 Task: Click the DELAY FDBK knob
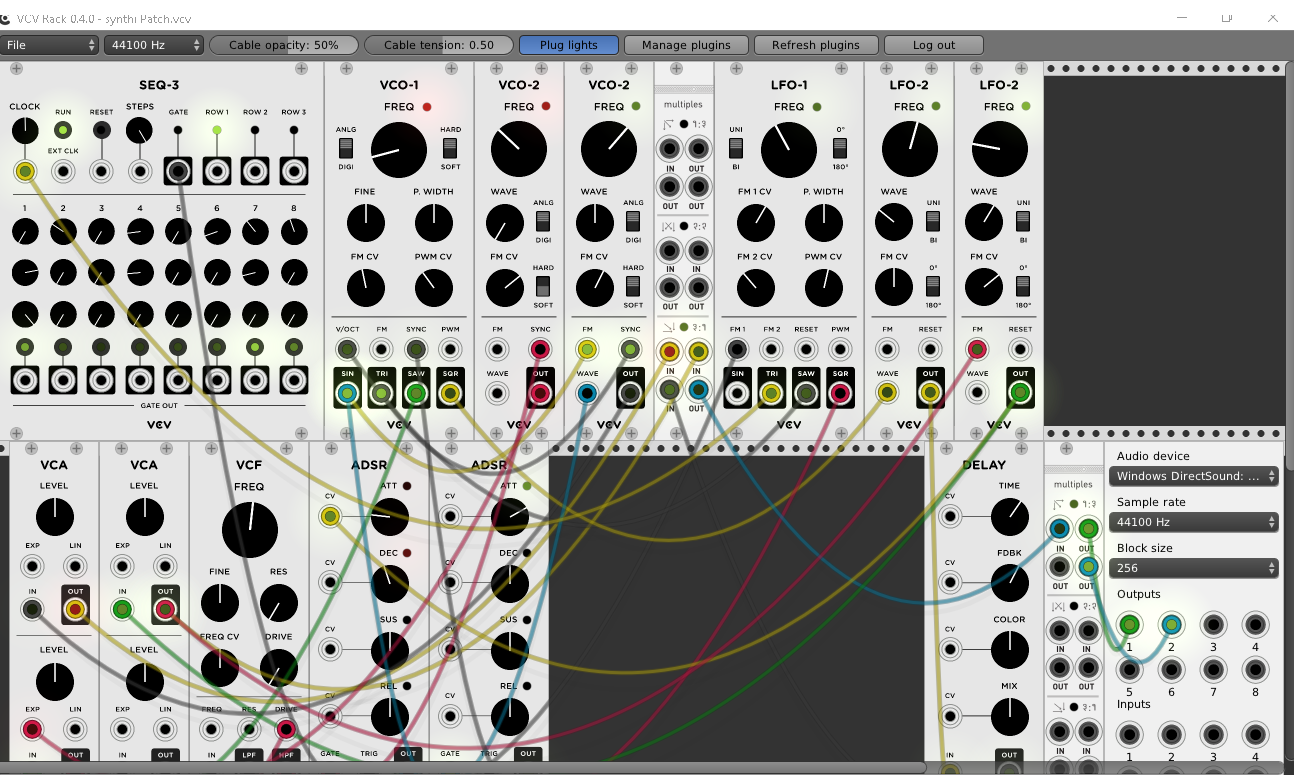pos(1009,581)
